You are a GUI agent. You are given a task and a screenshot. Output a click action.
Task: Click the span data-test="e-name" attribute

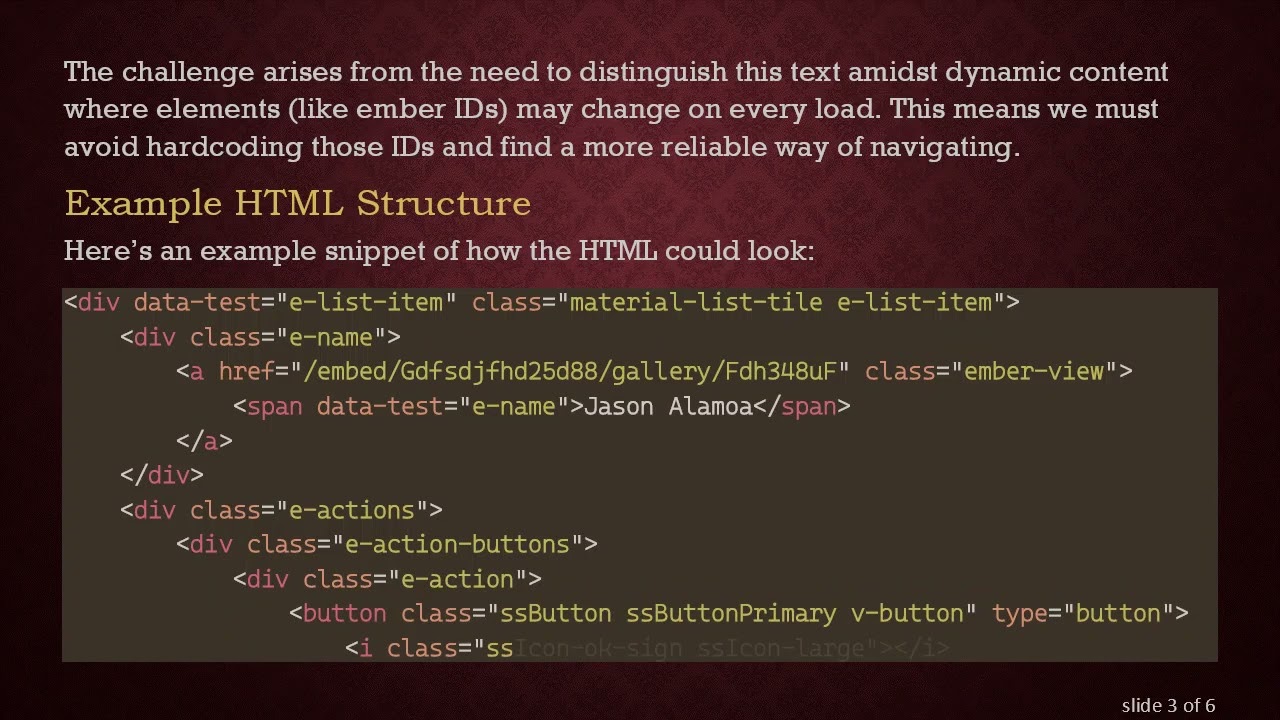pyautogui.click(x=443, y=406)
